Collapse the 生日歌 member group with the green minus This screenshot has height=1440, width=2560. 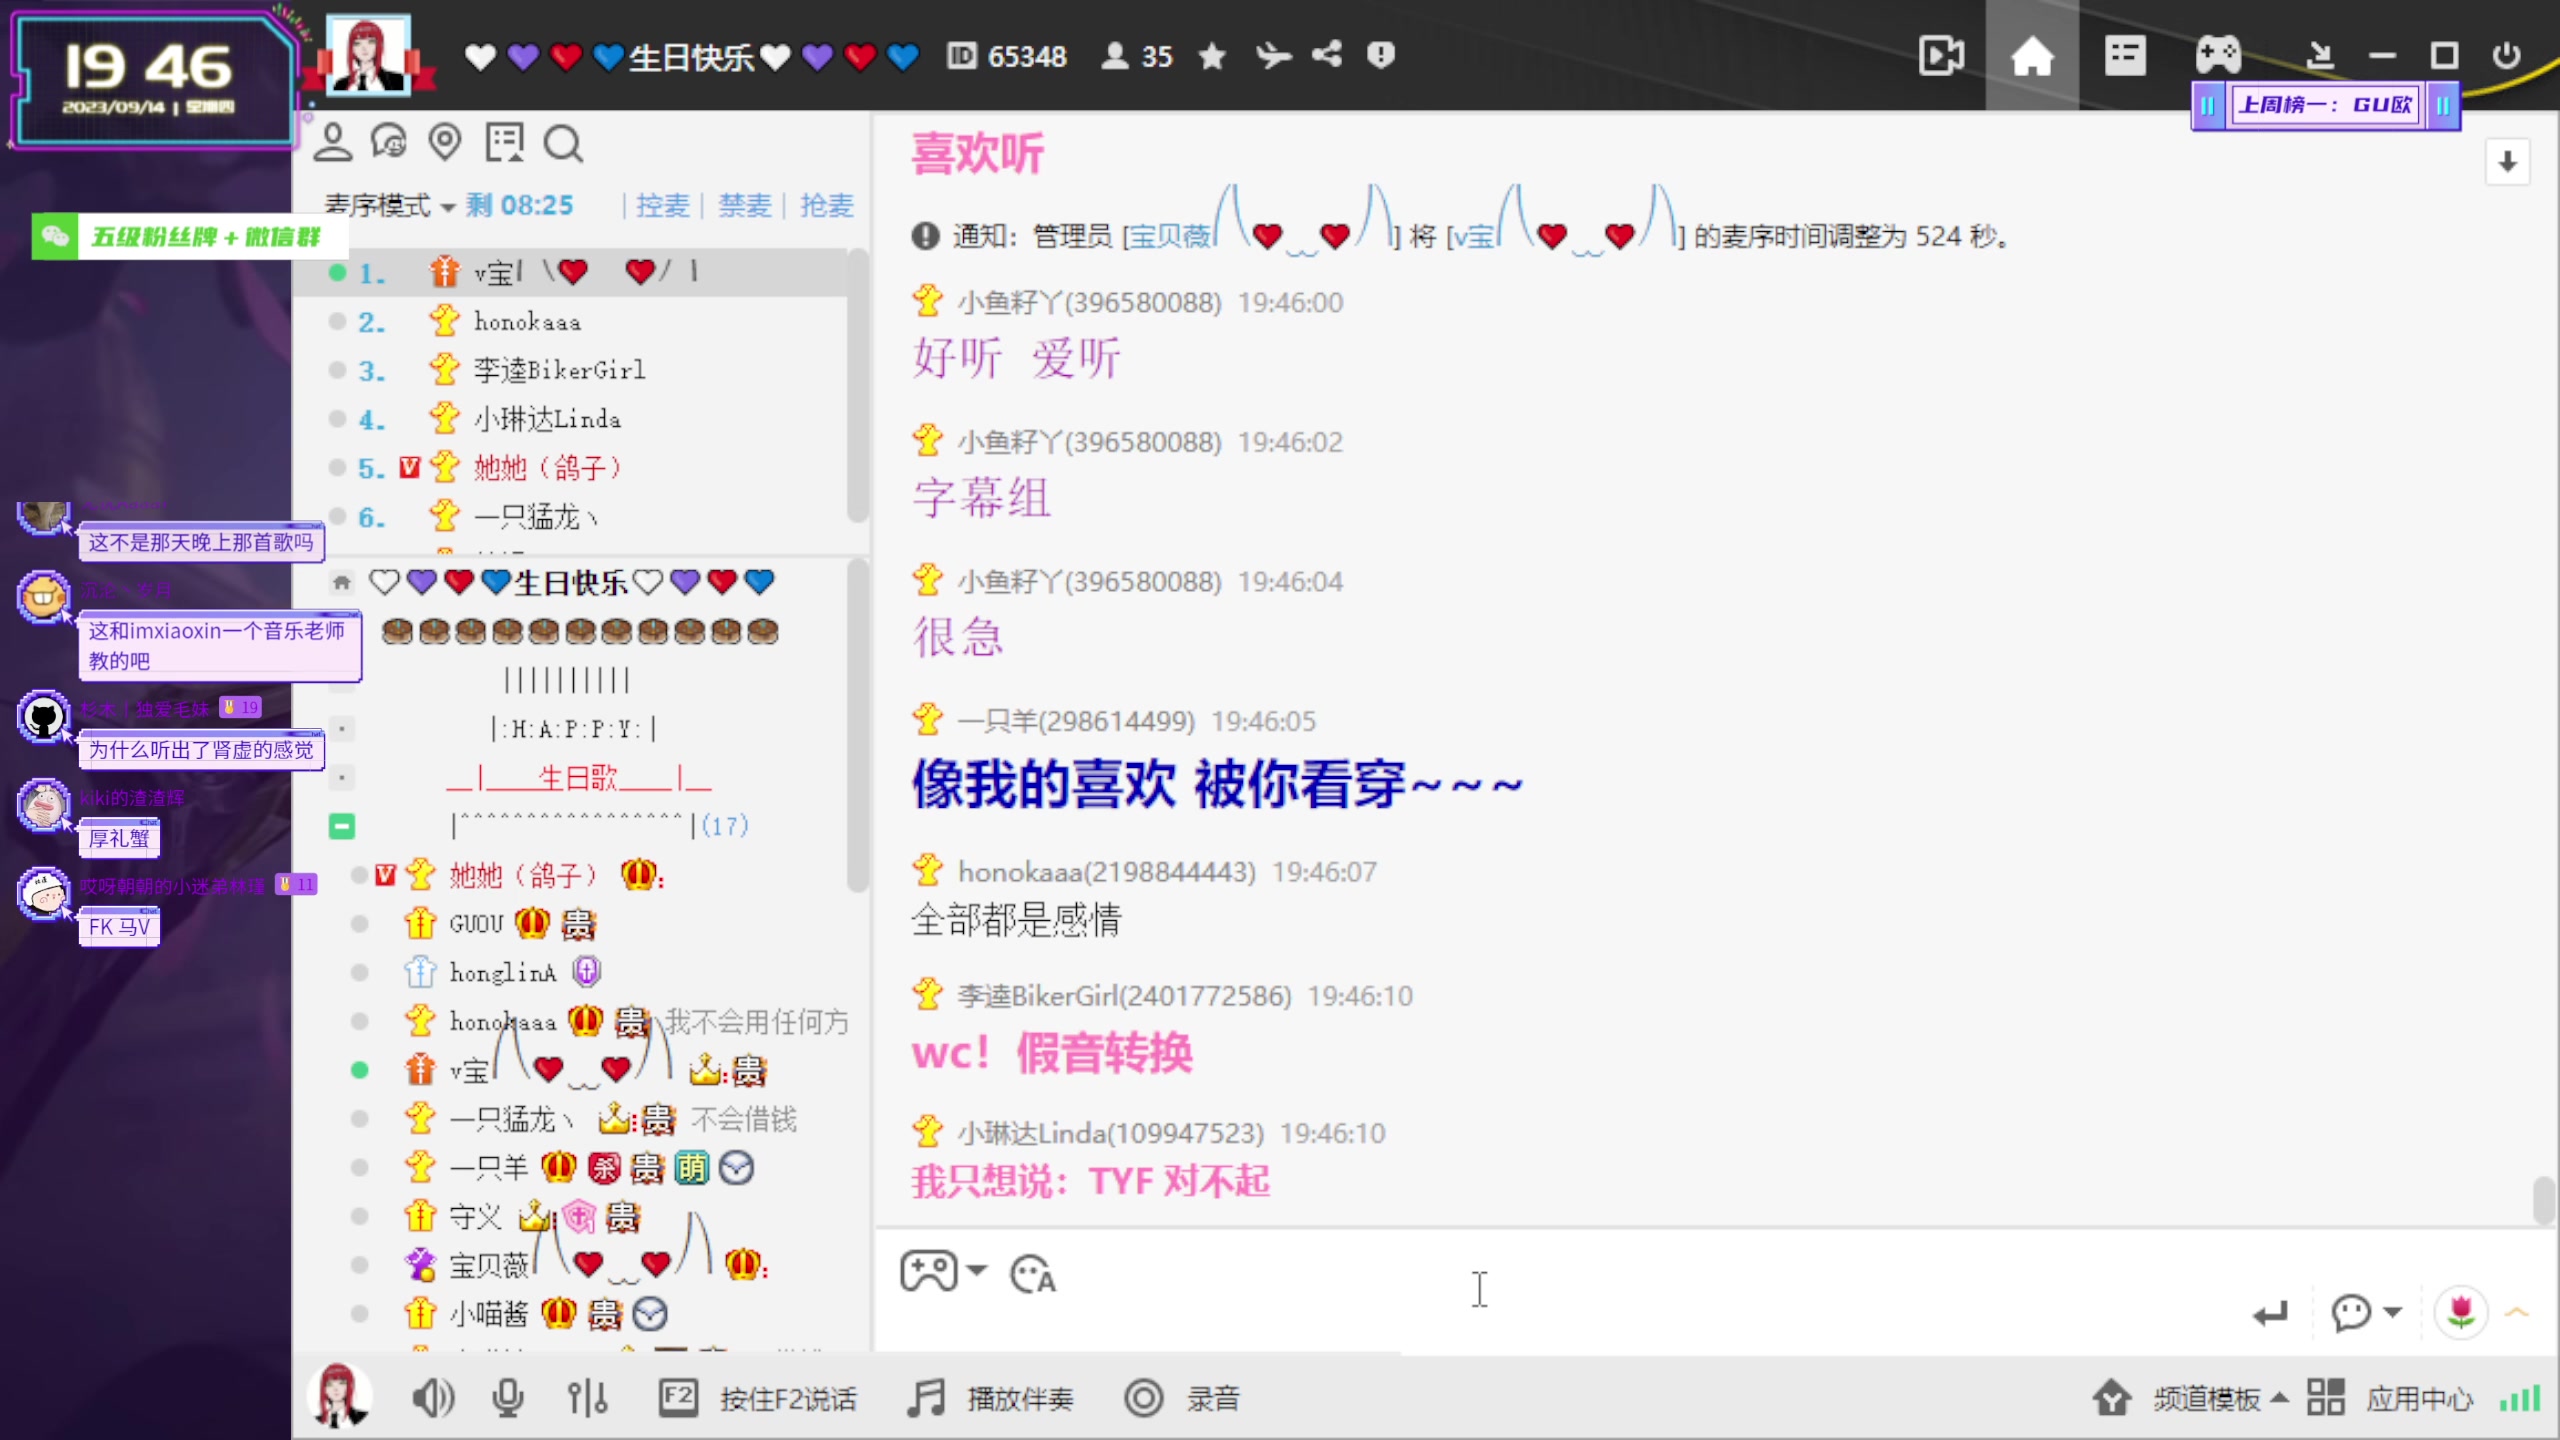click(341, 826)
